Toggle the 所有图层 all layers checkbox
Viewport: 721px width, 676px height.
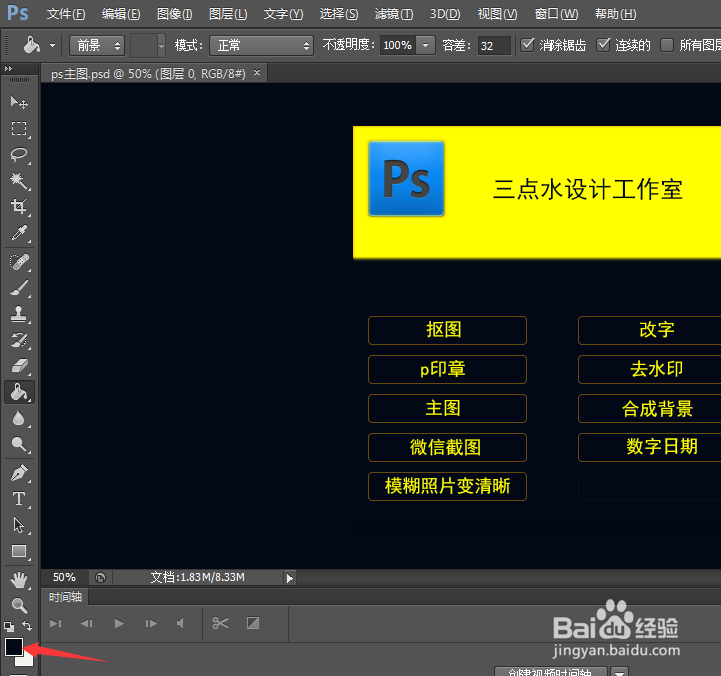pos(667,45)
